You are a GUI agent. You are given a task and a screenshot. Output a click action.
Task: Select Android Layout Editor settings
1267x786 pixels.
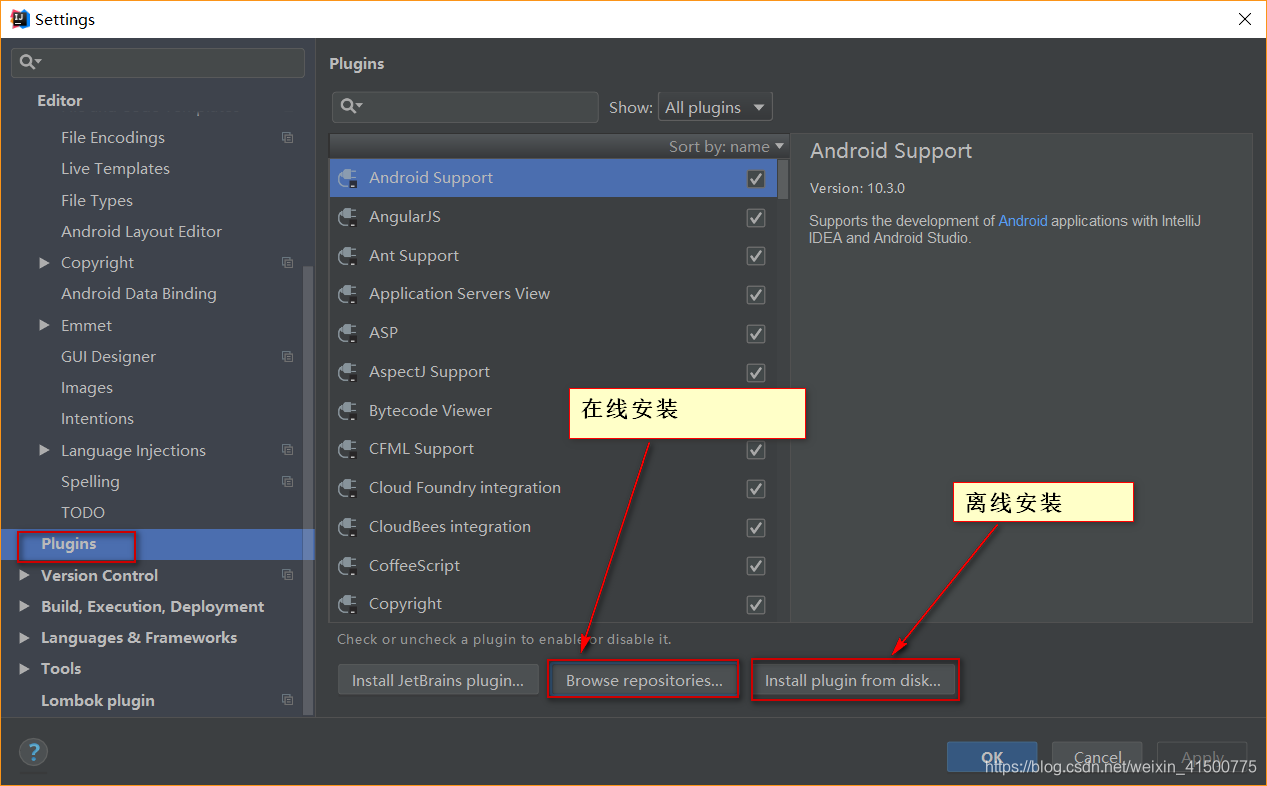(x=141, y=232)
